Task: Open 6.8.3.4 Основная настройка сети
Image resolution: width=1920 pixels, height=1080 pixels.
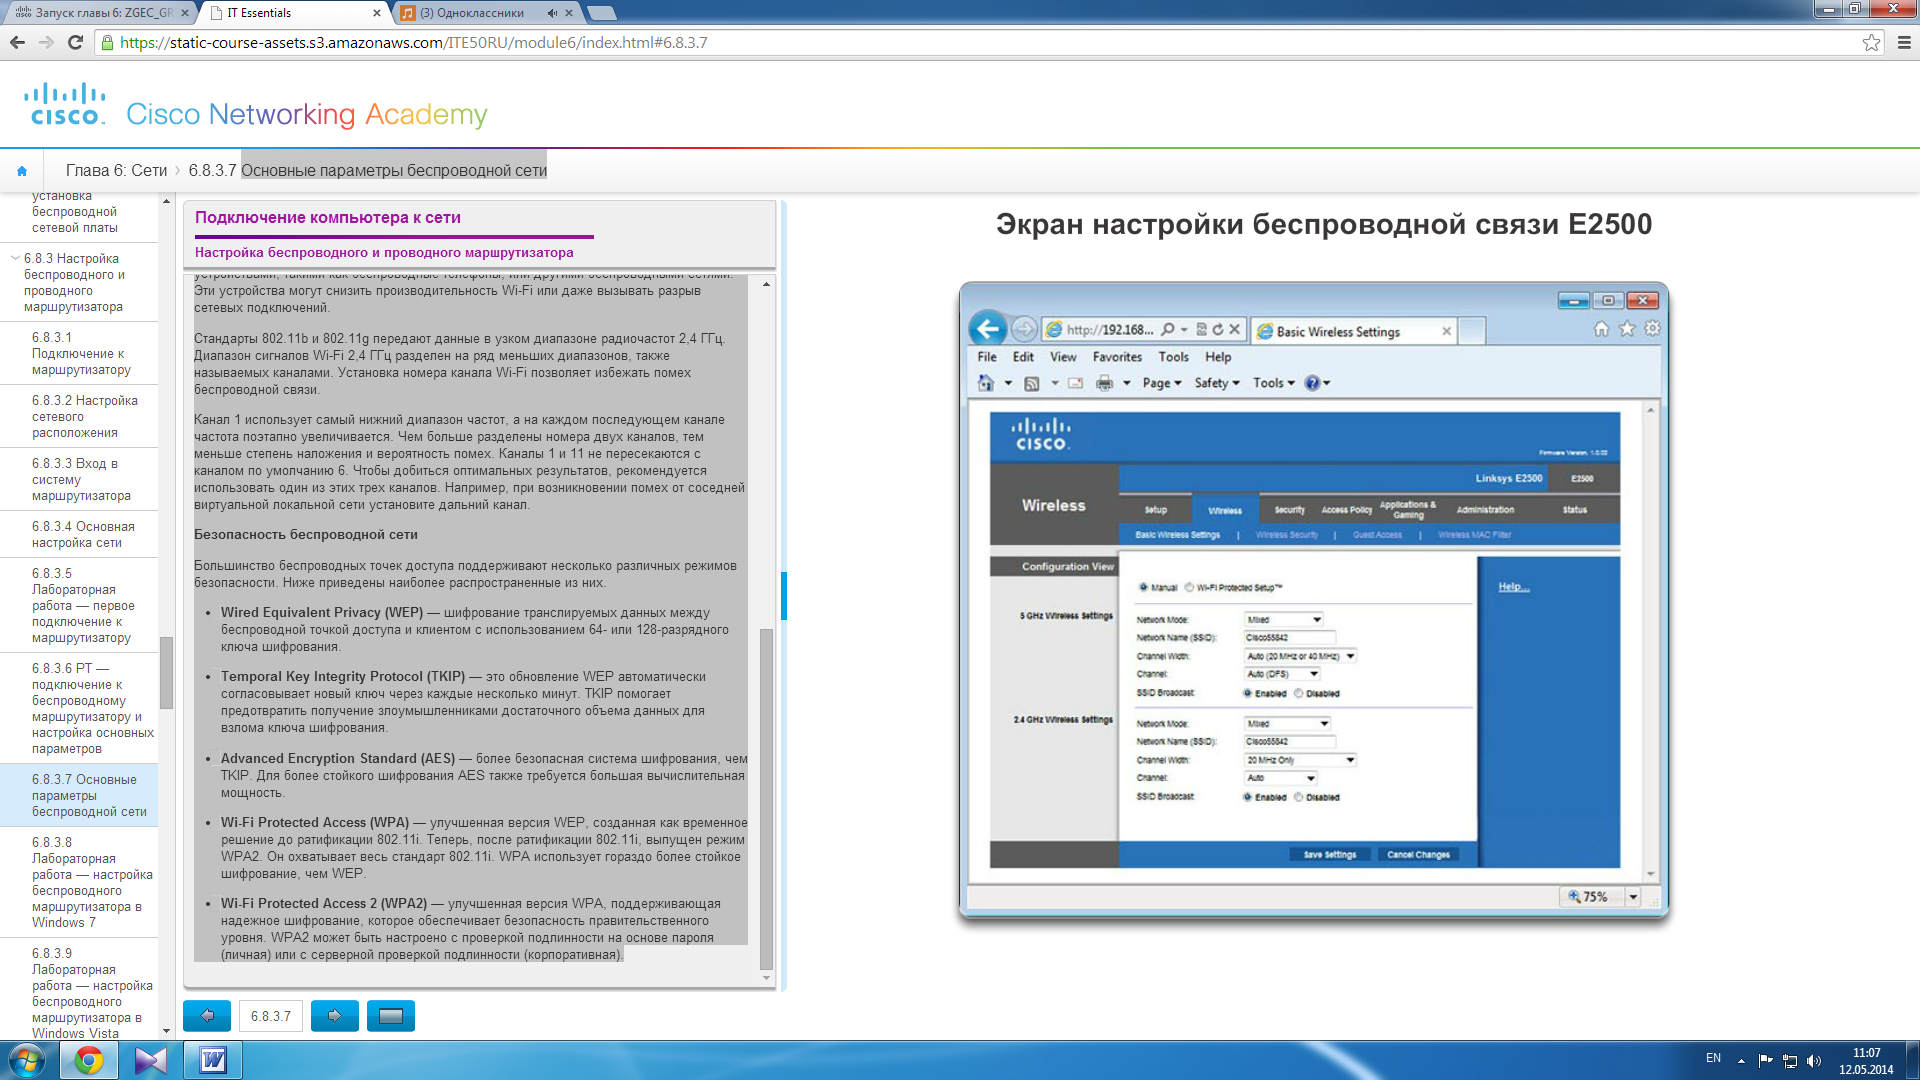Action: pos(80,535)
